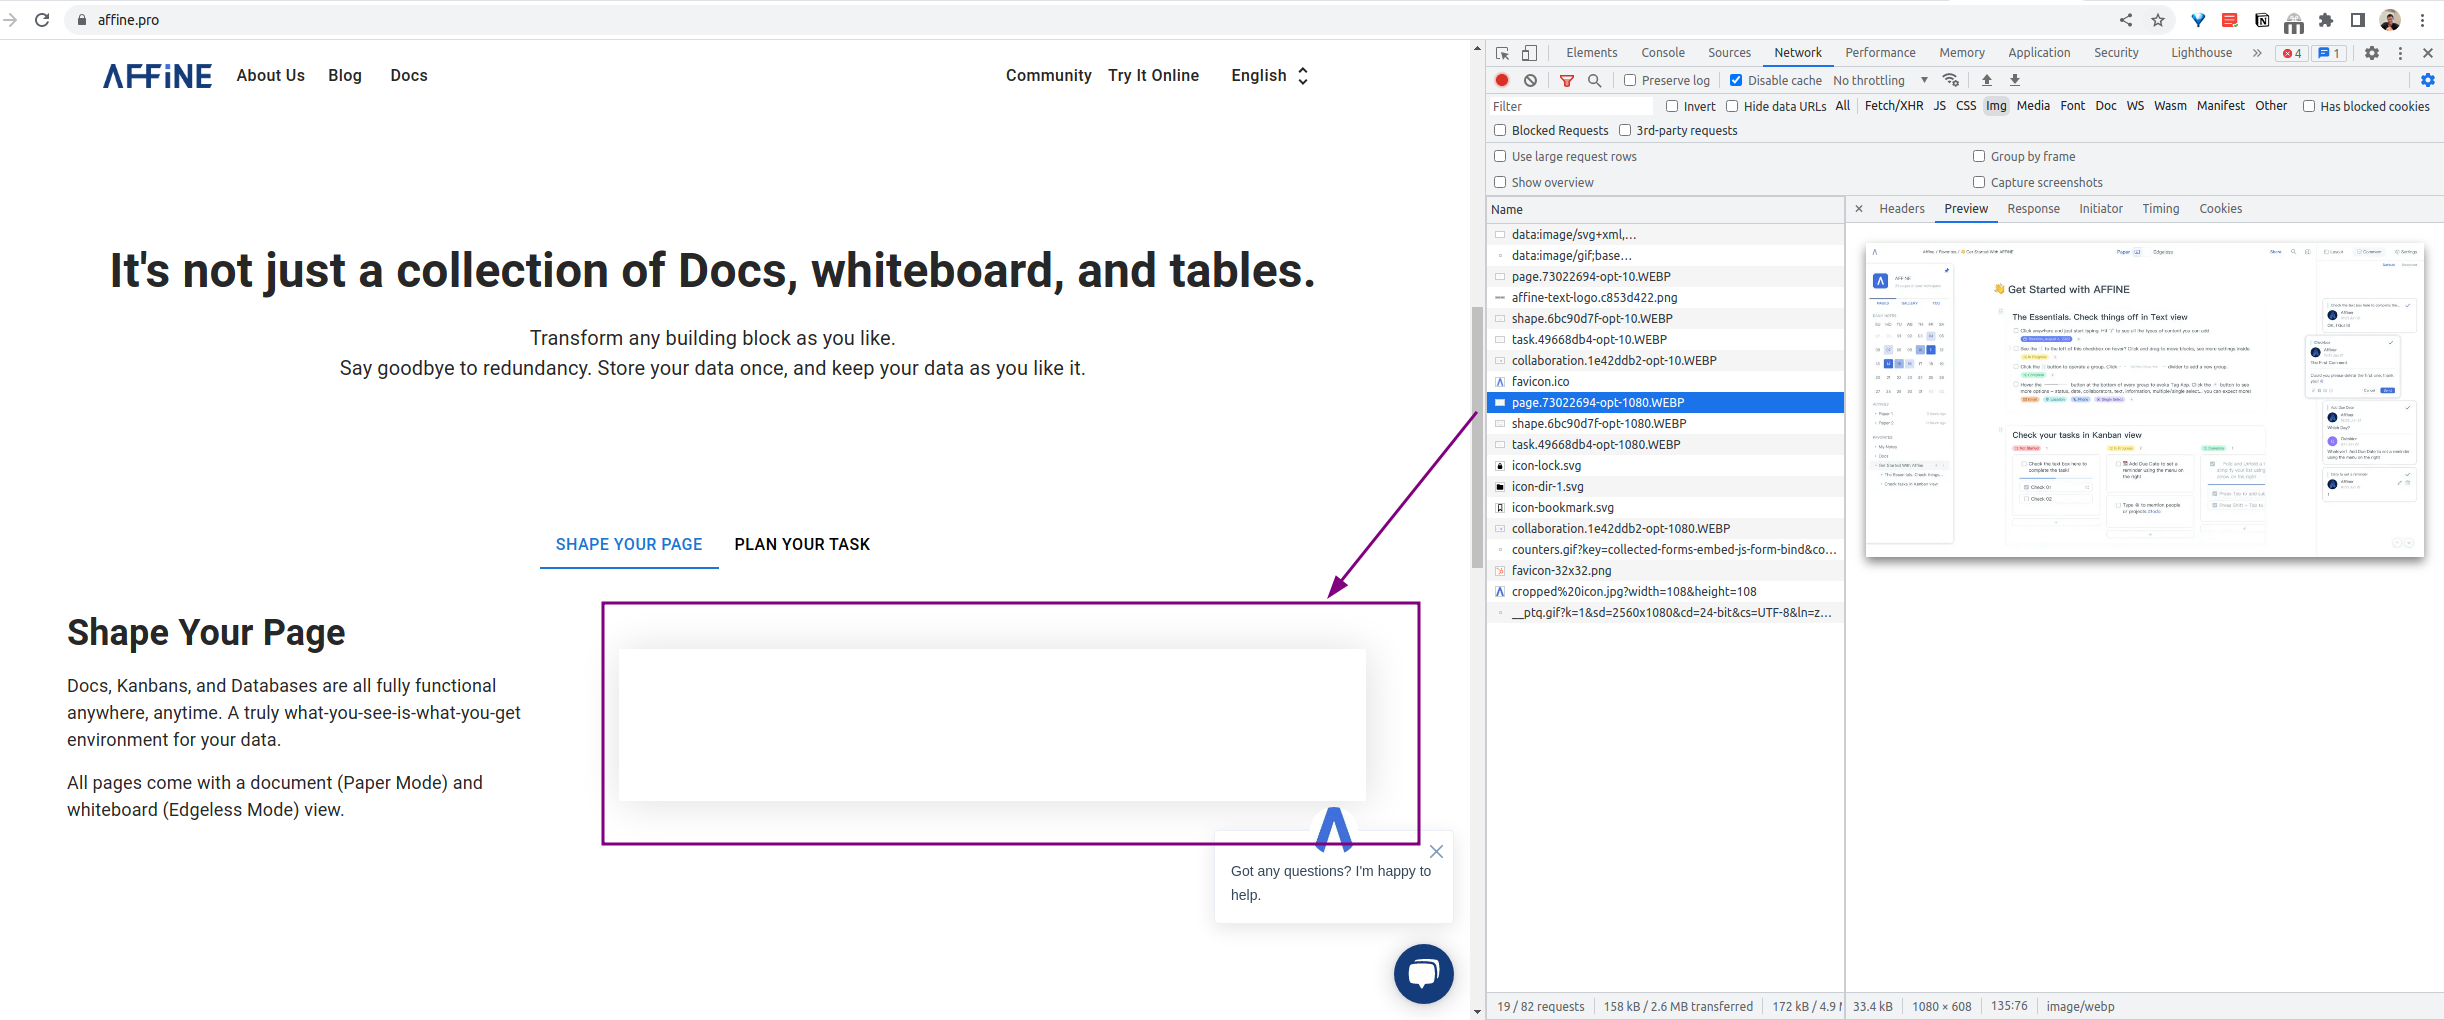Open the blue Network settings gear icon
Screen dimensions: 2444x1020
pos(2428,80)
